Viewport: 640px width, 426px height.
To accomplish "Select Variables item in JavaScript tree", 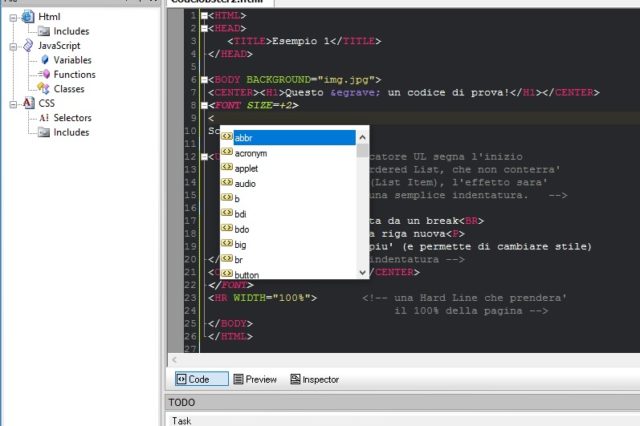I will [72, 60].
